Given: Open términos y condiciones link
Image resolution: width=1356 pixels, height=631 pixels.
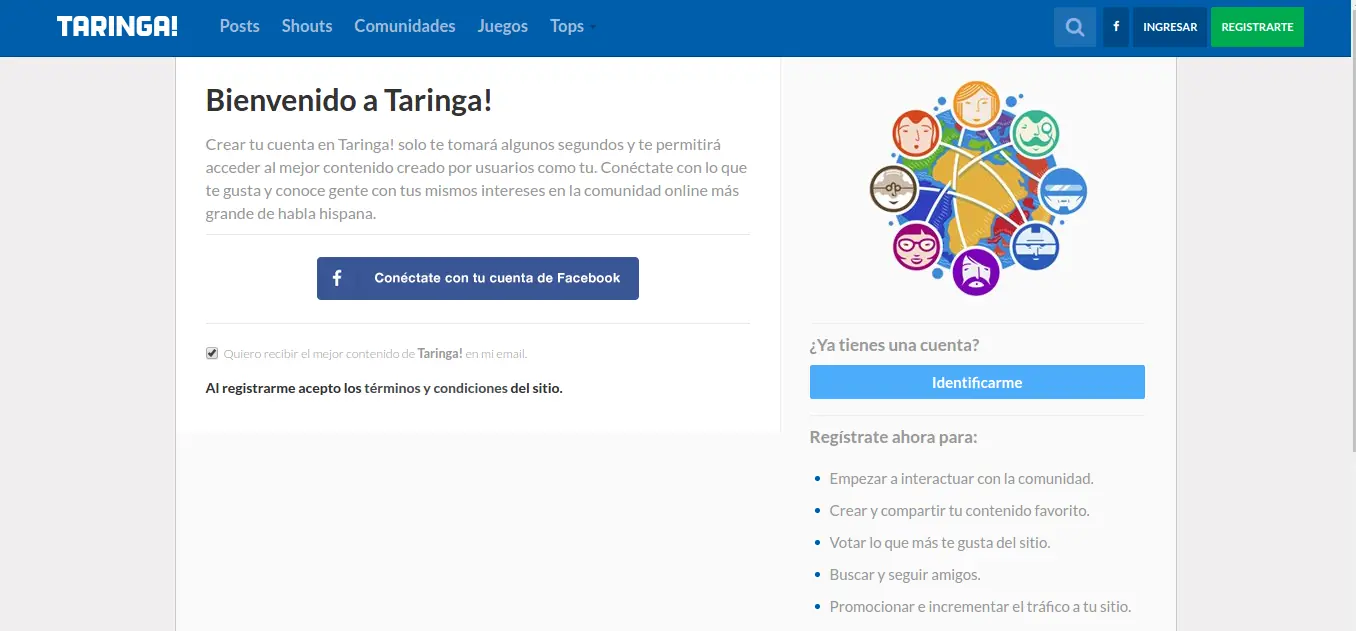Looking at the screenshot, I should 435,388.
